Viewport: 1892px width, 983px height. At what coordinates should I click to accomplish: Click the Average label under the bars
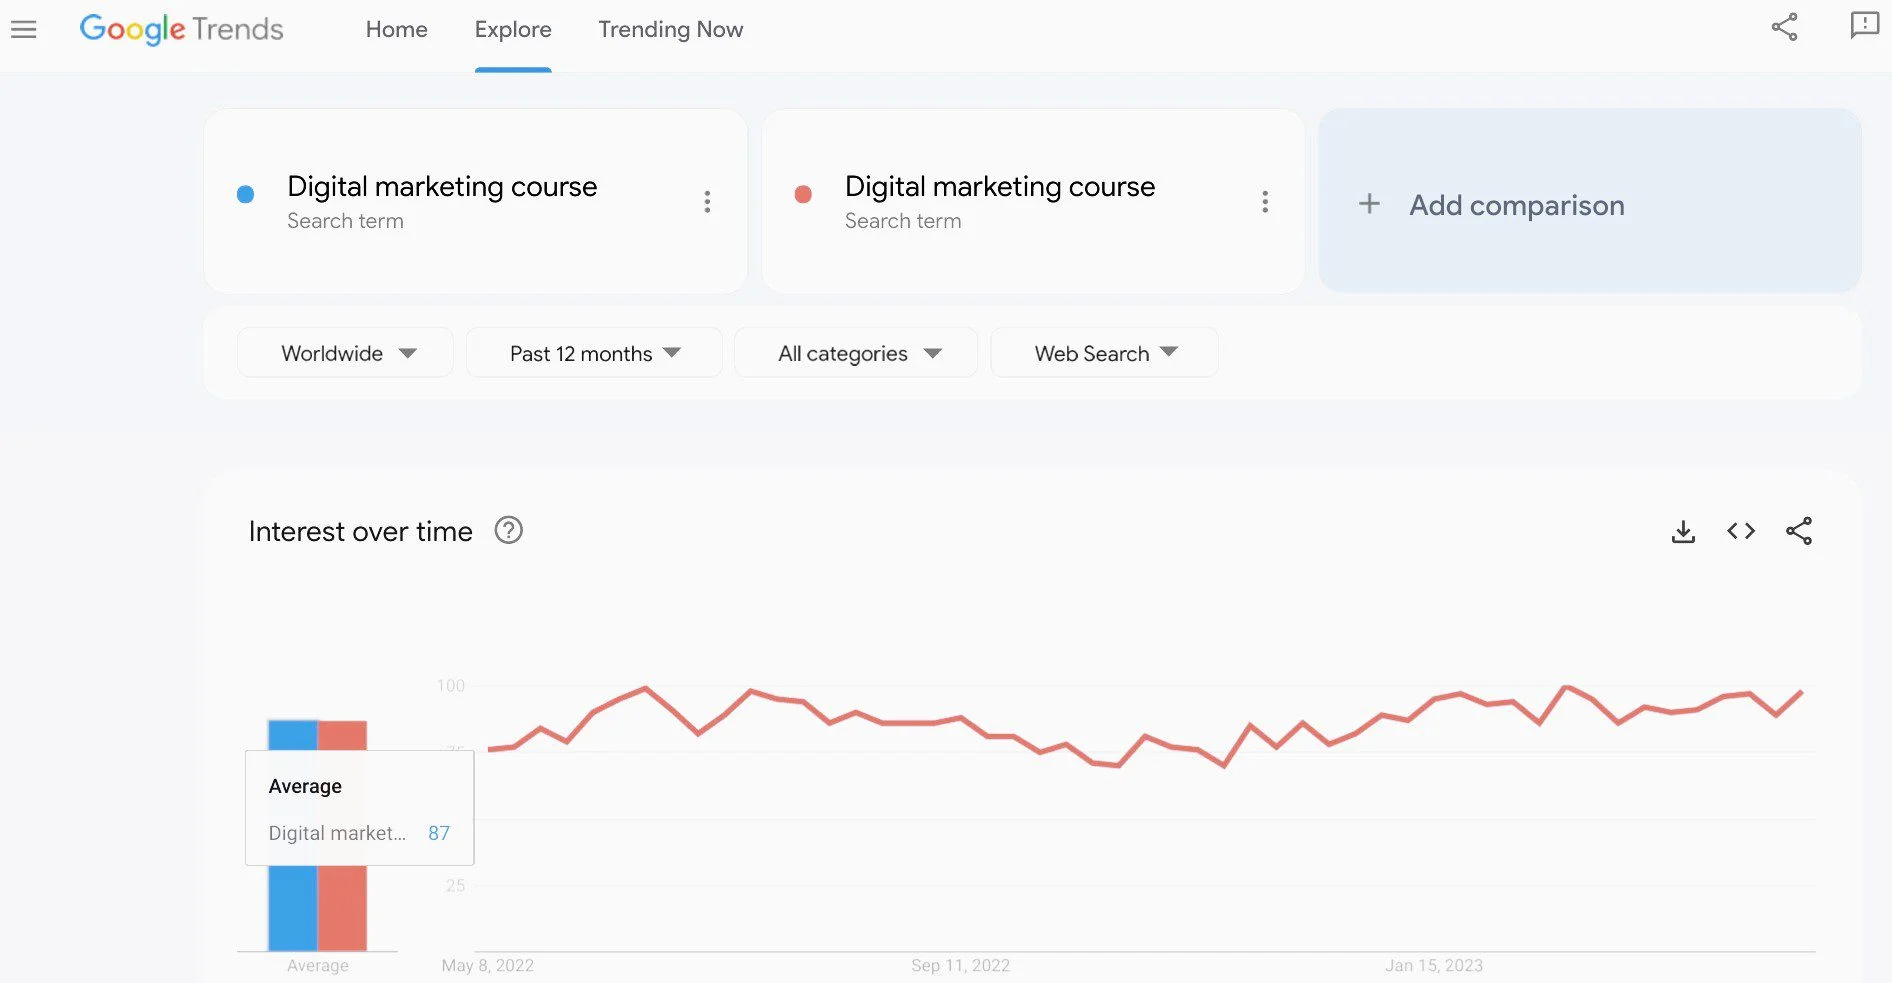[318, 965]
